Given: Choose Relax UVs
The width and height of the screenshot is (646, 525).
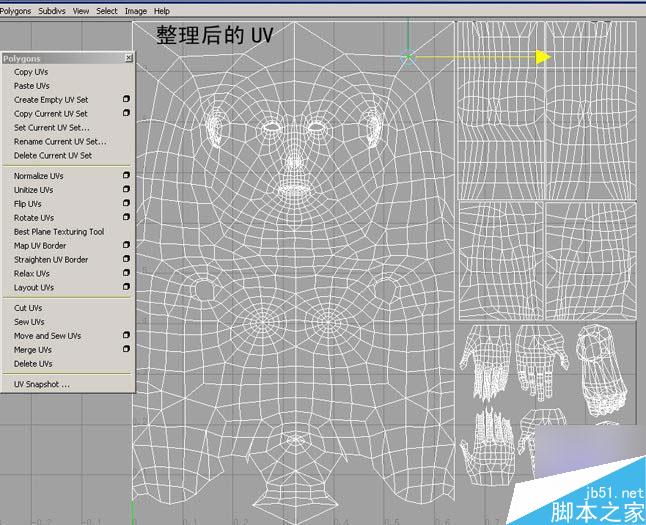Looking at the screenshot, I should tap(32, 274).
